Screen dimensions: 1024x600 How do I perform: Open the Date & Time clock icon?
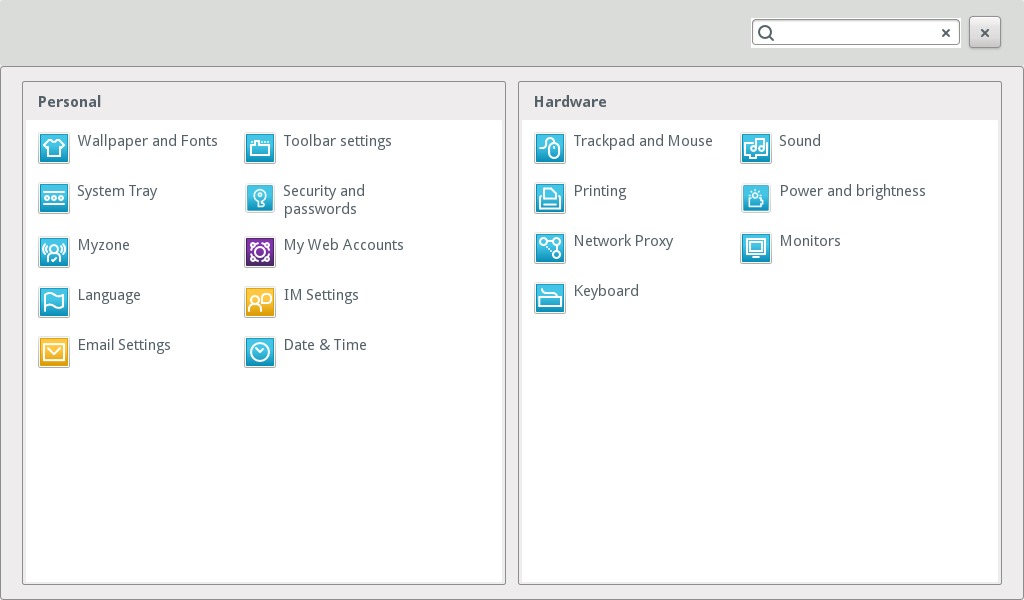260,352
